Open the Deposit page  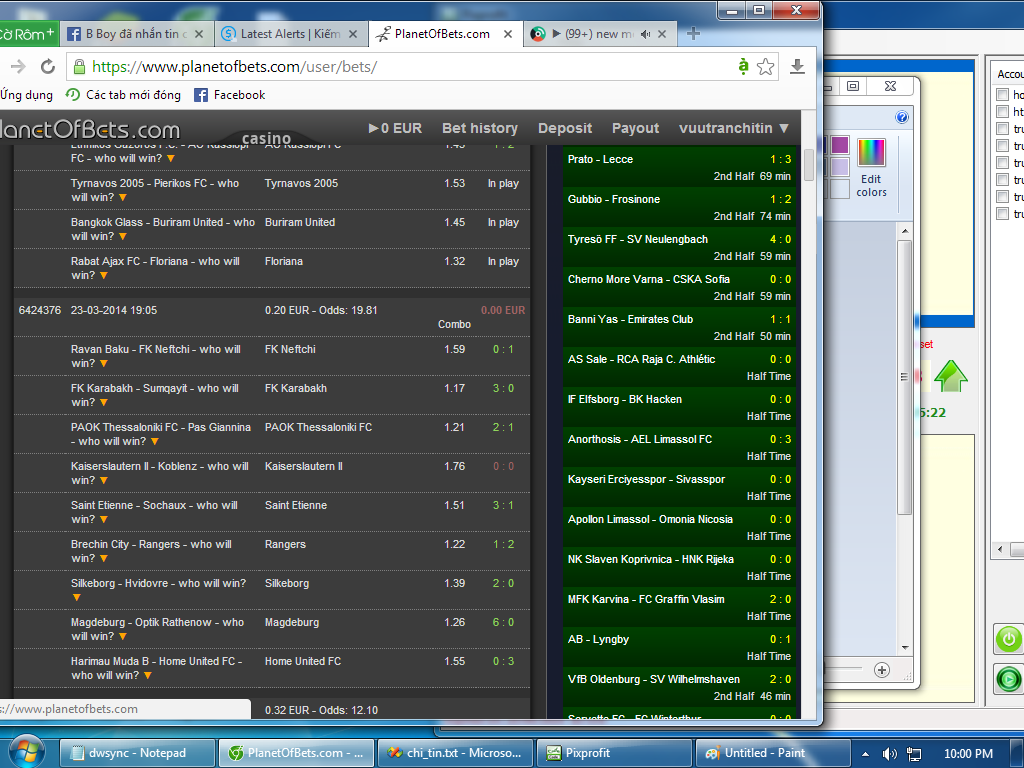565,128
